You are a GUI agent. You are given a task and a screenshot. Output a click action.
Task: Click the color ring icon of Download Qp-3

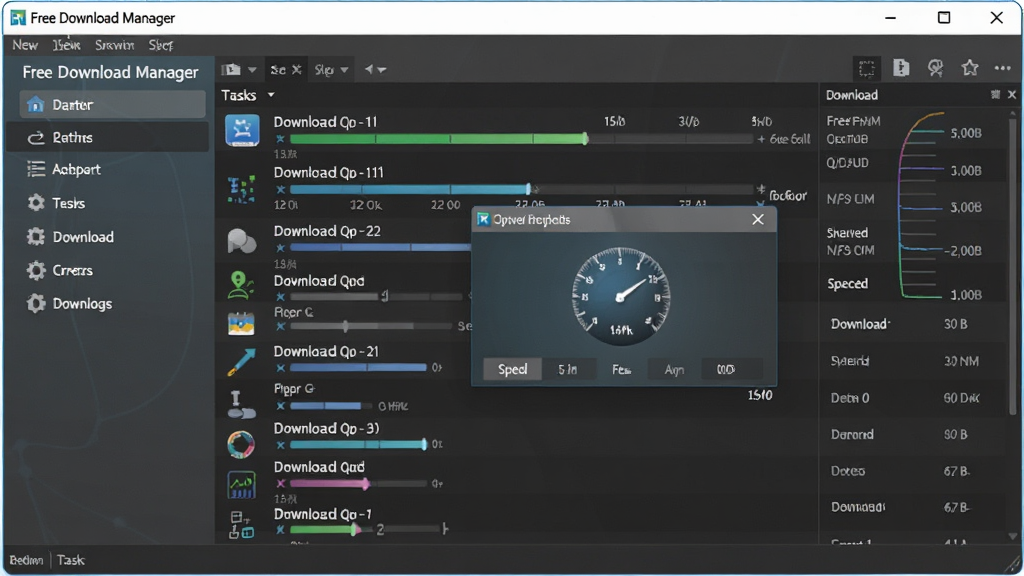[x=241, y=445]
